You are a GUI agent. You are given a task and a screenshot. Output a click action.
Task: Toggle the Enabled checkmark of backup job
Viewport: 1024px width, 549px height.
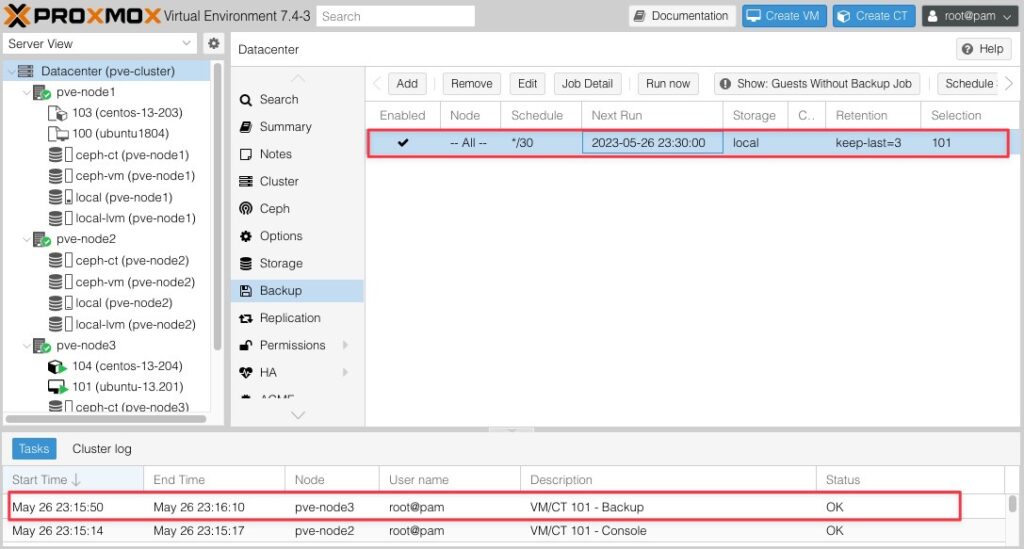tap(403, 142)
